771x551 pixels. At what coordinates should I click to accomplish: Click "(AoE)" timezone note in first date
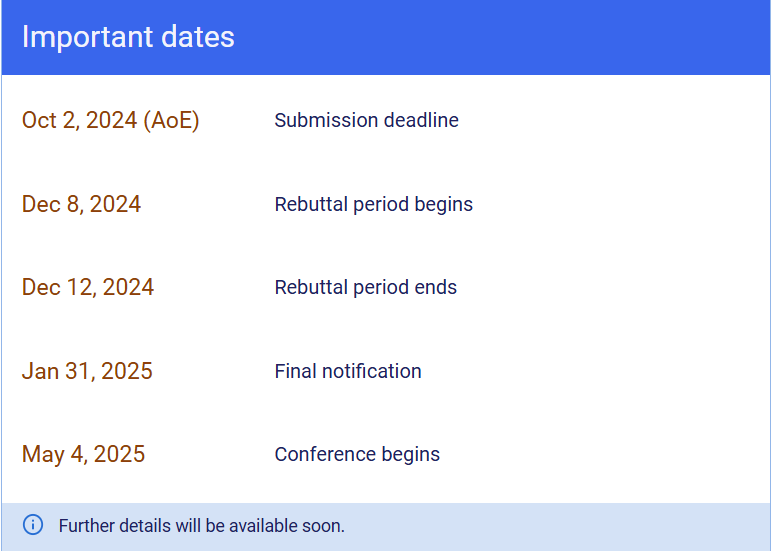point(171,121)
